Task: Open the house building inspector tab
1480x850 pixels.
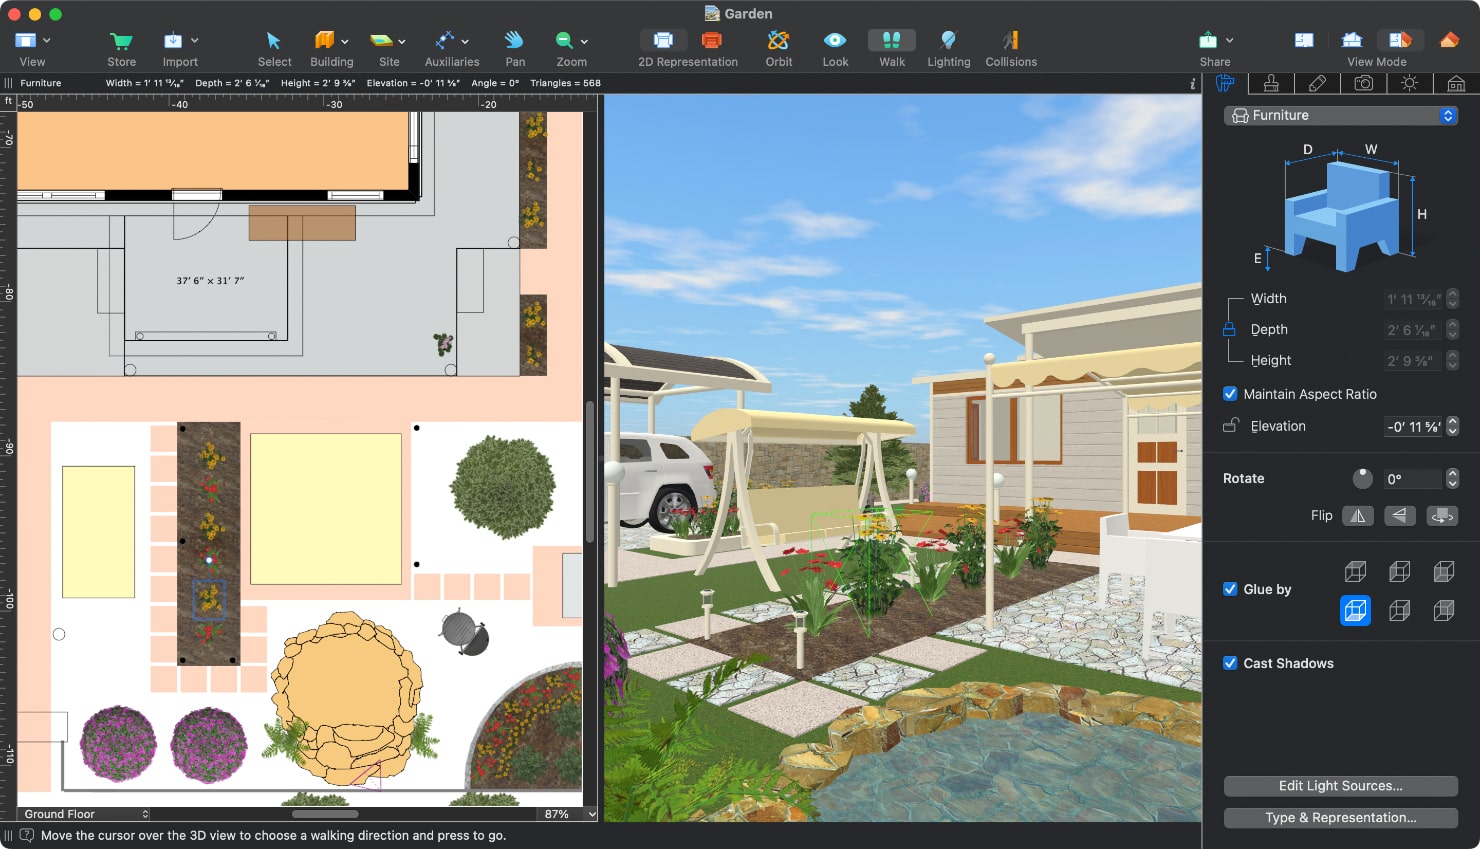Action: (x=1456, y=83)
